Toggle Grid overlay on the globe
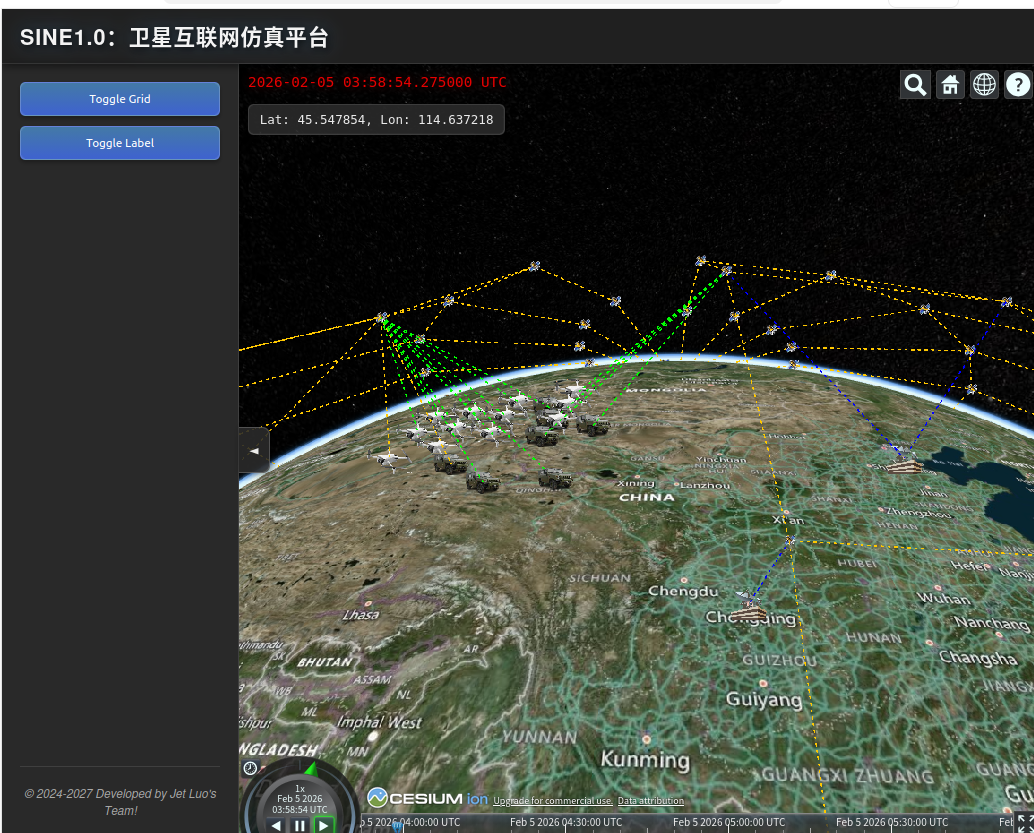The width and height of the screenshot is (1034, 833). [x=120, y=99]
